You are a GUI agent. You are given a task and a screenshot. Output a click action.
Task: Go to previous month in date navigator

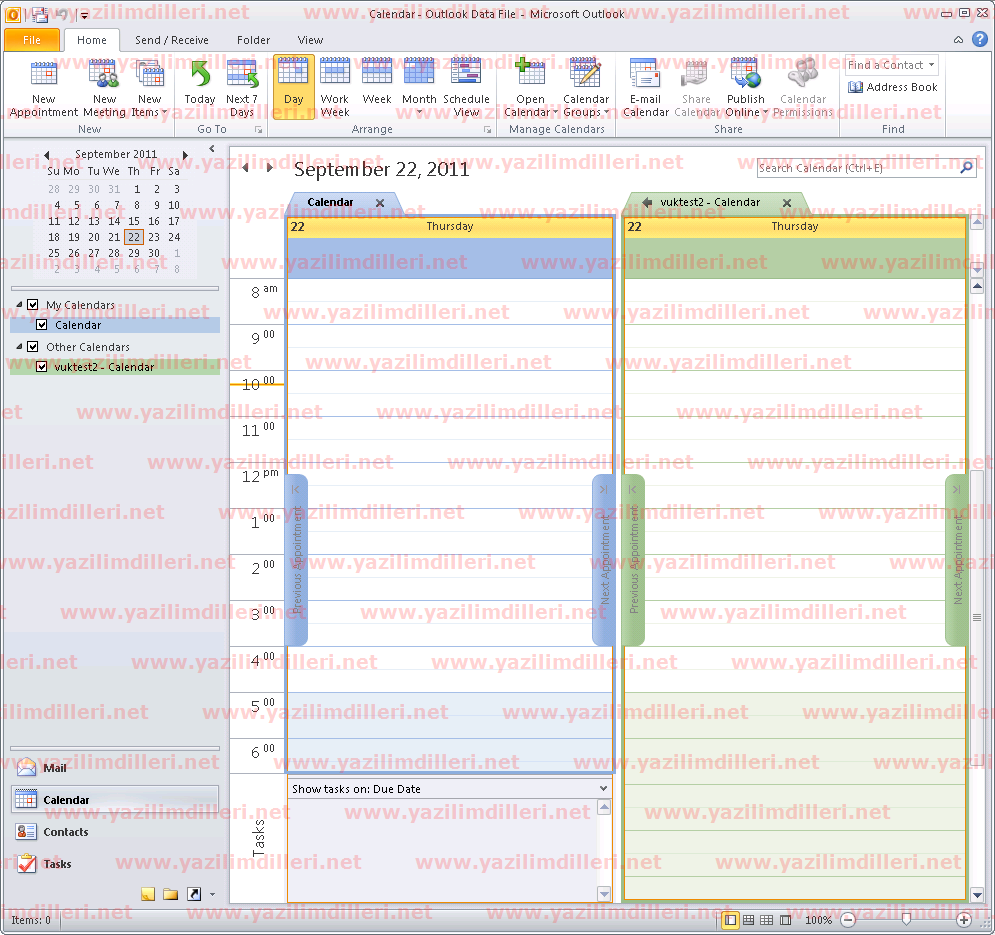coord(46,154)
